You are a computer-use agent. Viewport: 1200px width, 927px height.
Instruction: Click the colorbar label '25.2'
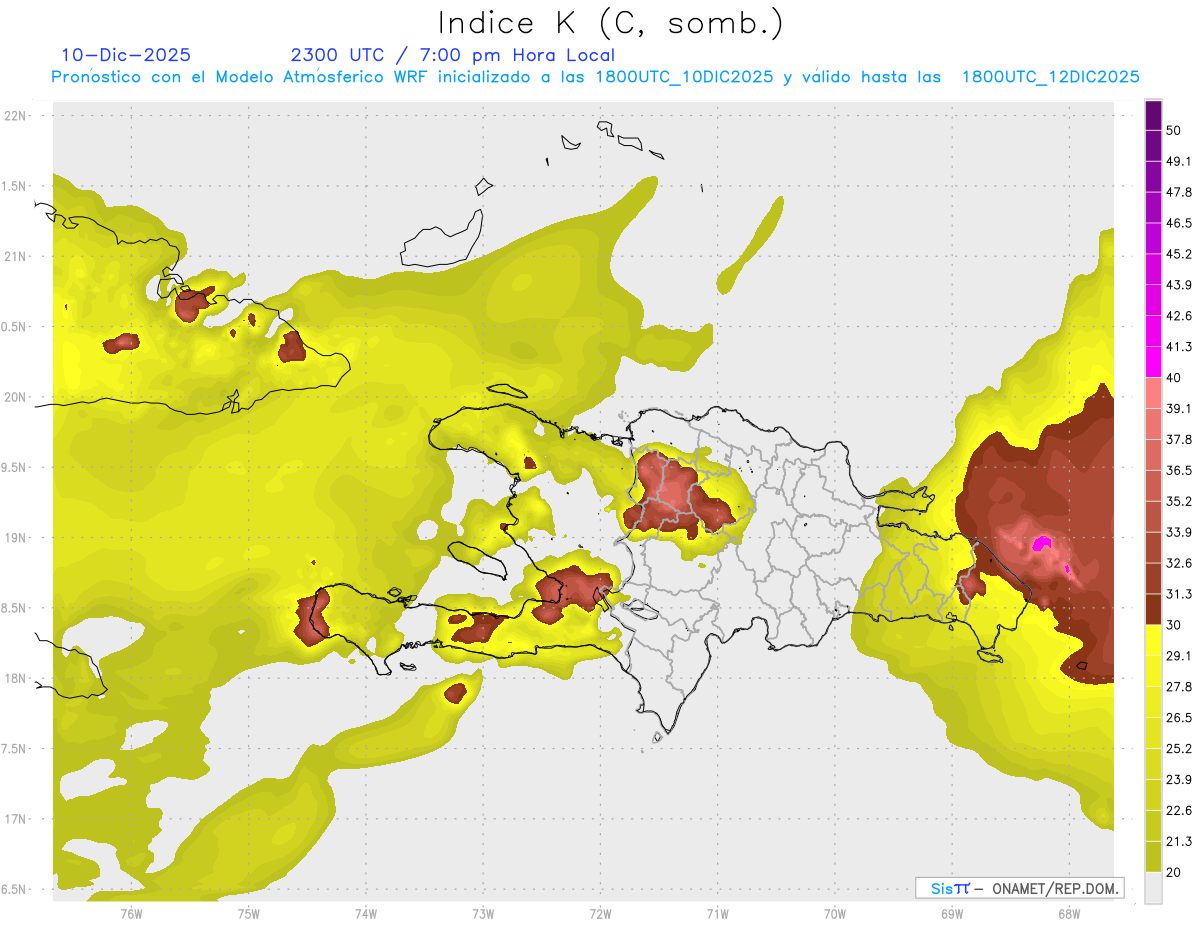[1179, 749]
